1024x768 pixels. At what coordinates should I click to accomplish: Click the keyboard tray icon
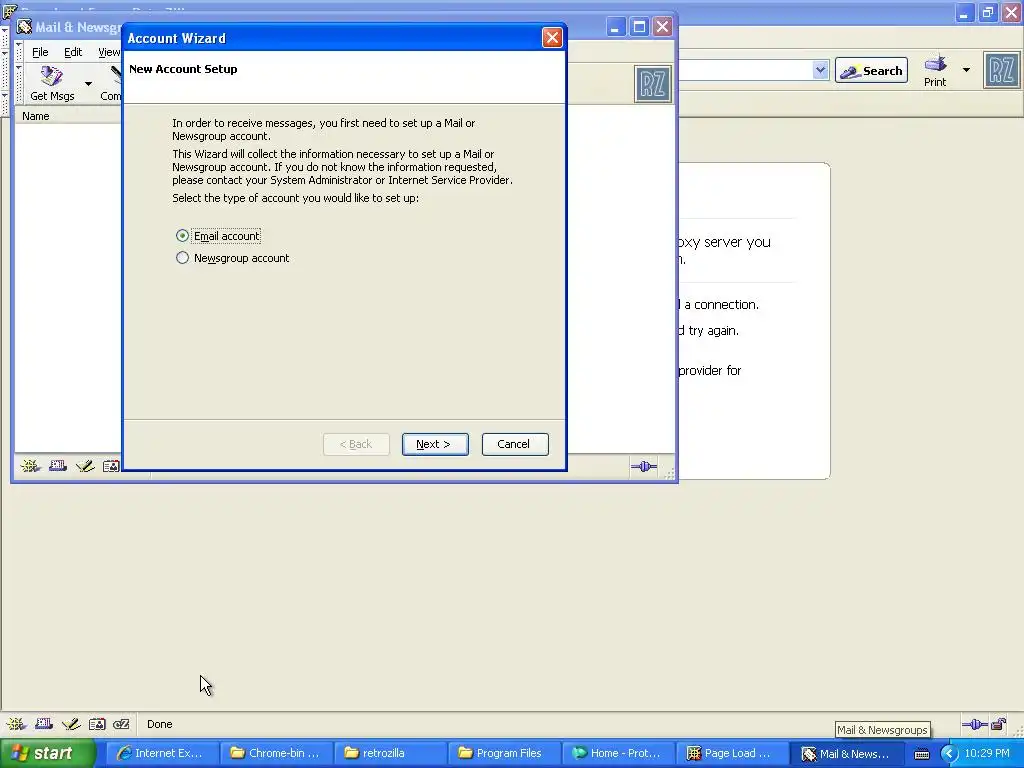(921, 754)
